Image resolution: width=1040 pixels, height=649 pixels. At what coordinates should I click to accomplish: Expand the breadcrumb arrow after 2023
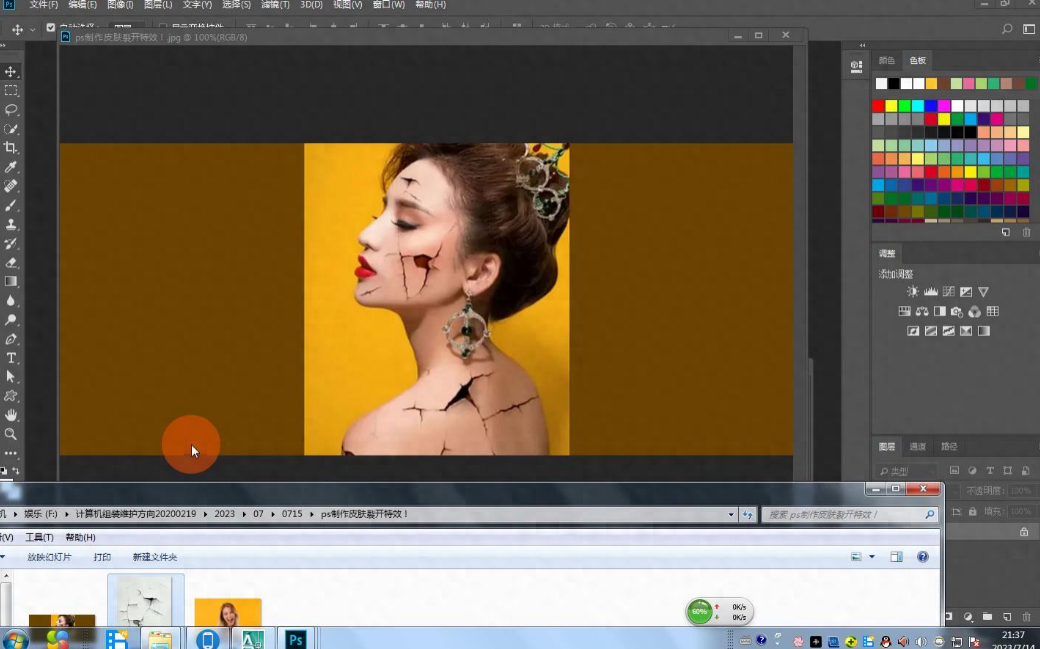(243, 514)
